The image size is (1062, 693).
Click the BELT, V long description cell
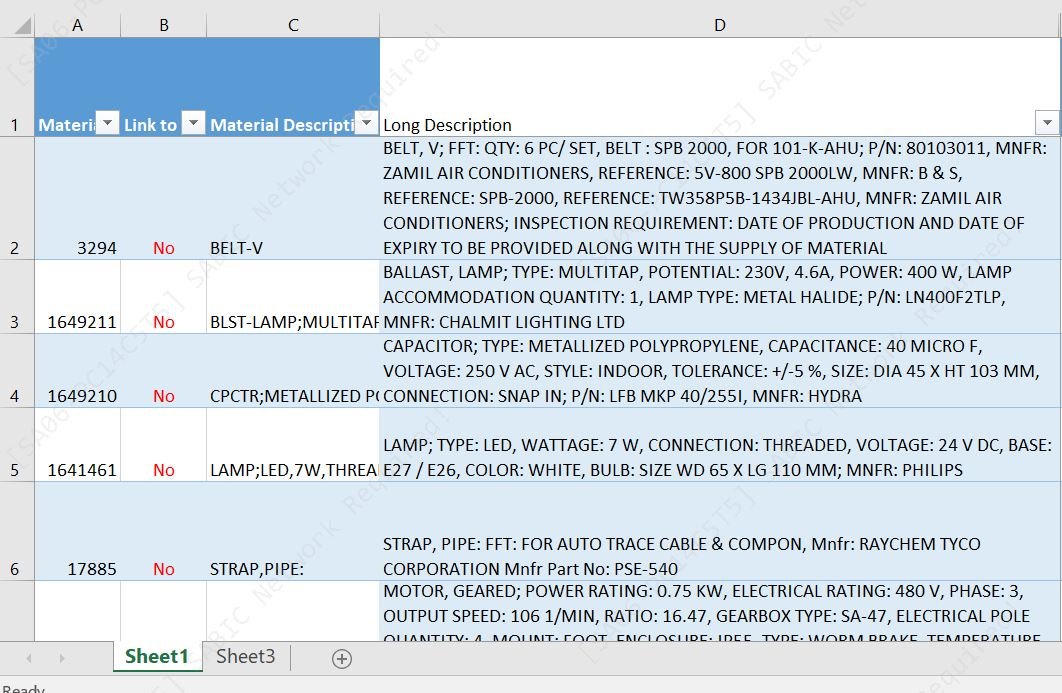point(719,198)
